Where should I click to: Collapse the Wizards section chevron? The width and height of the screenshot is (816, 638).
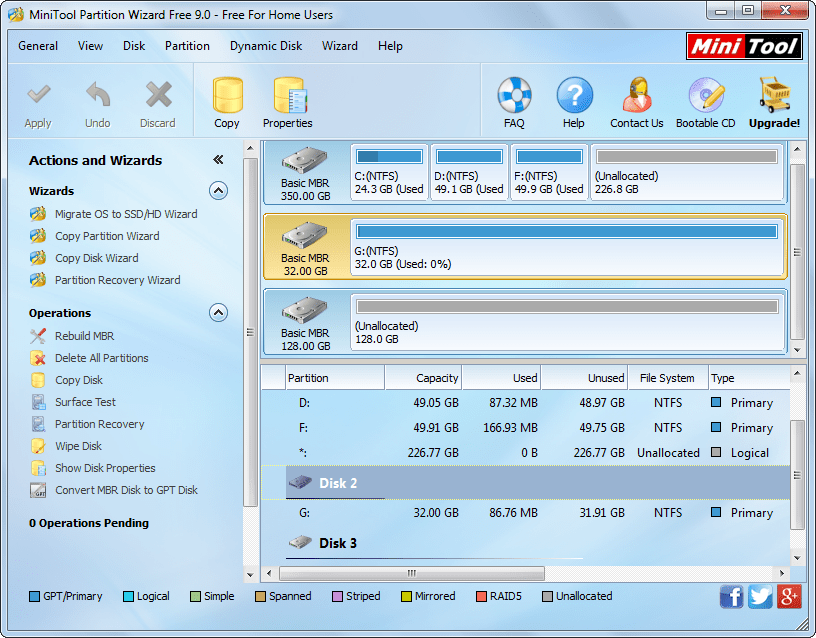click(x=218, y=191)
